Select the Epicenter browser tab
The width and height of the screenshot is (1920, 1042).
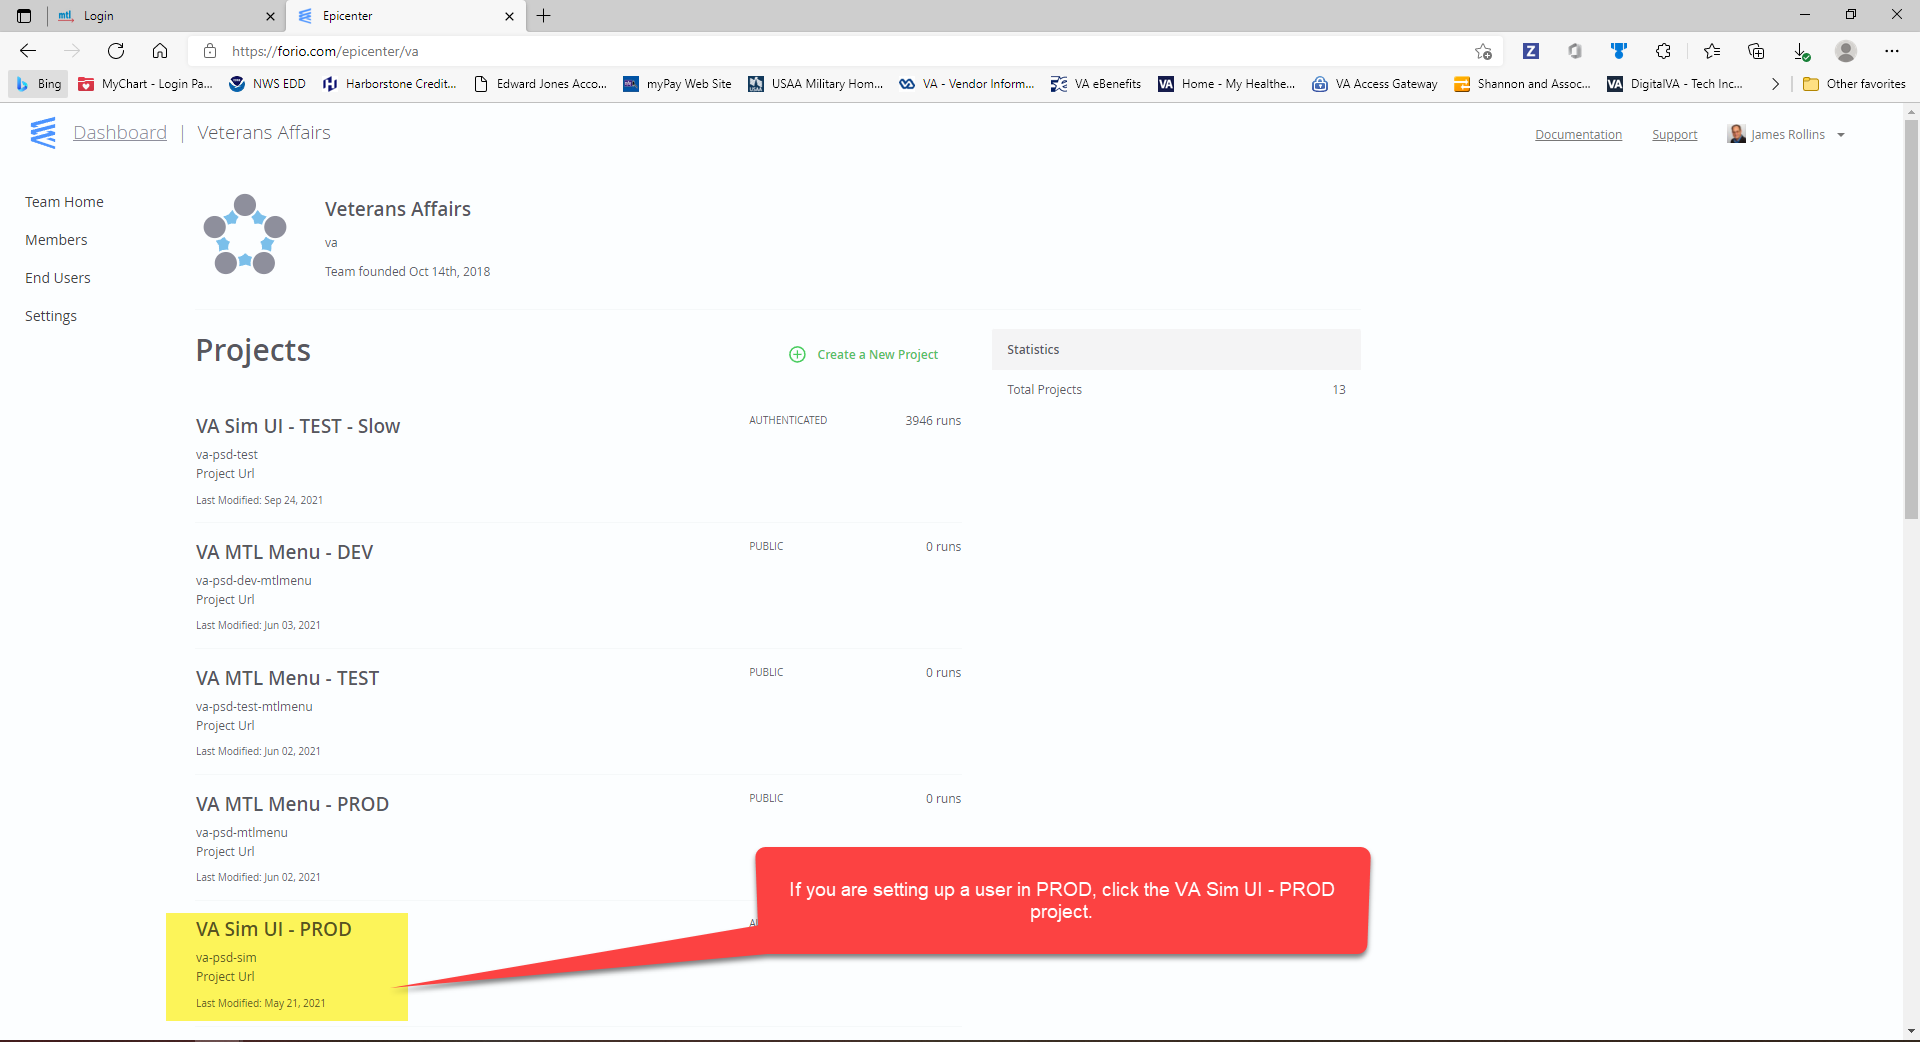406,16
